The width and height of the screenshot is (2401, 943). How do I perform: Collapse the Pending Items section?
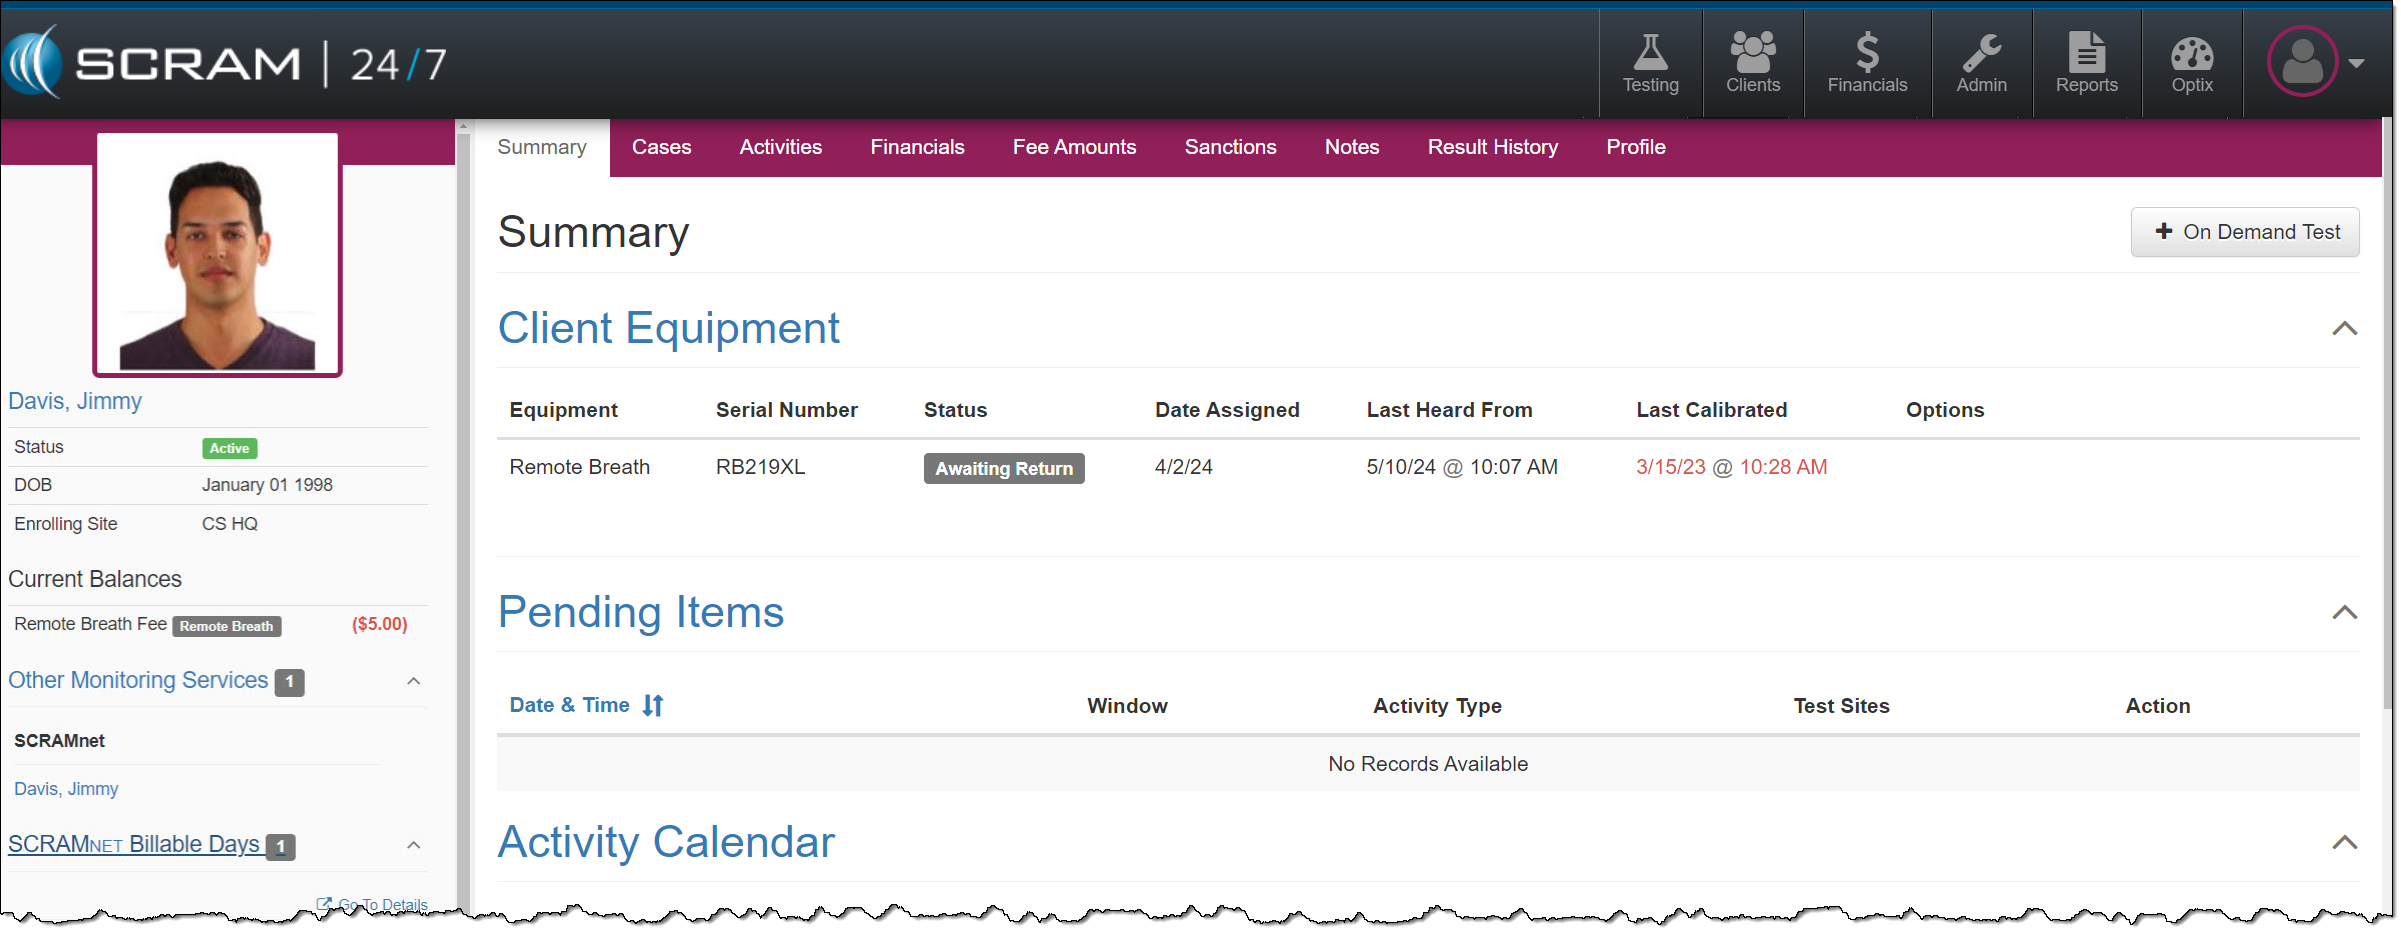(x=2344, y=613)
